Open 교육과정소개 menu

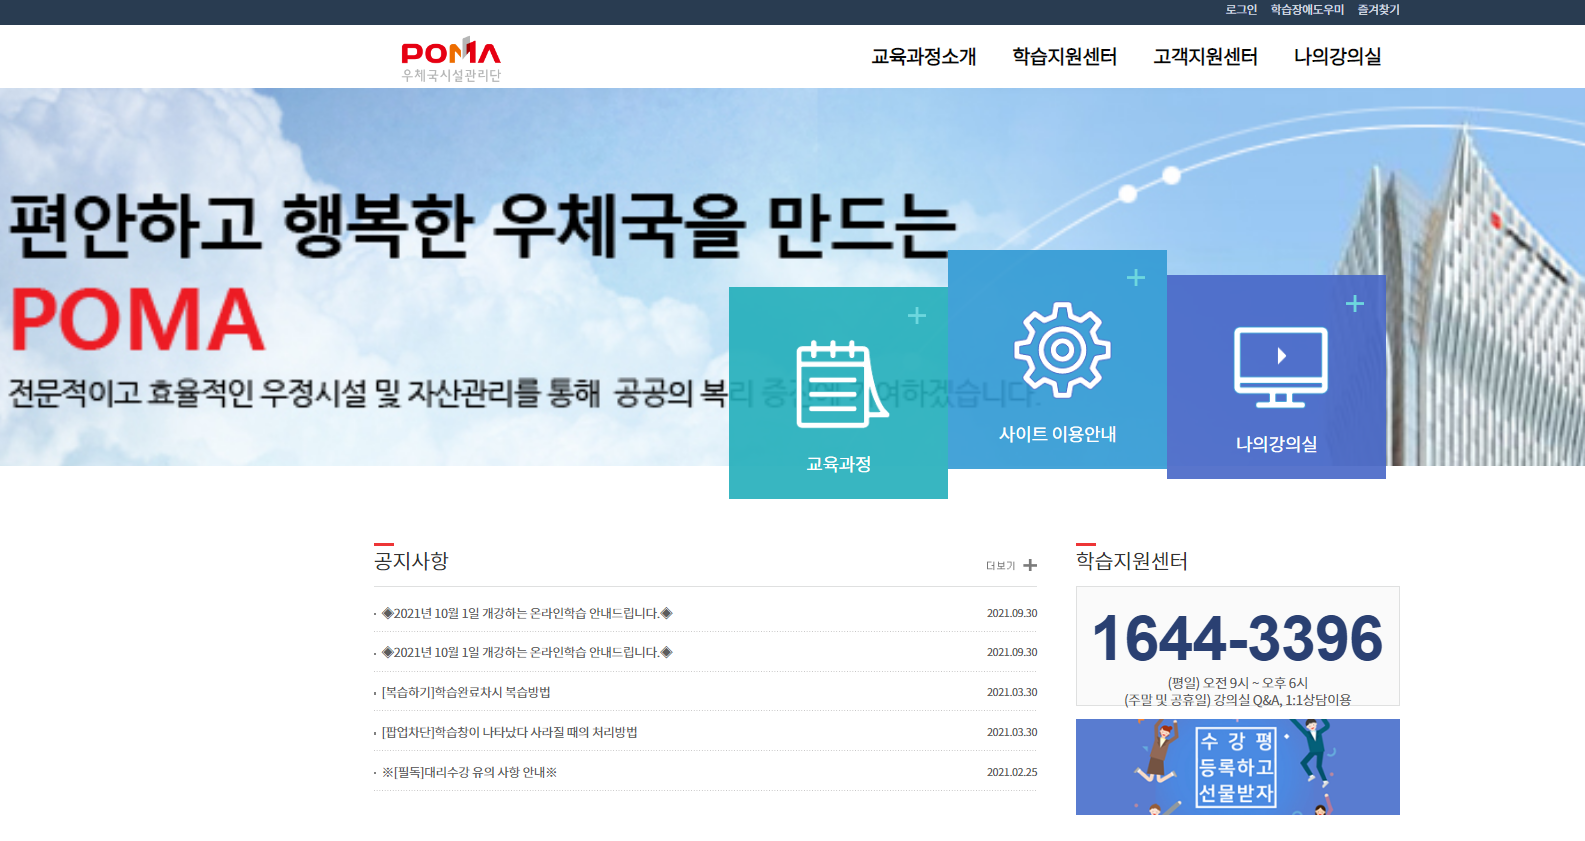tap(923, 57)
